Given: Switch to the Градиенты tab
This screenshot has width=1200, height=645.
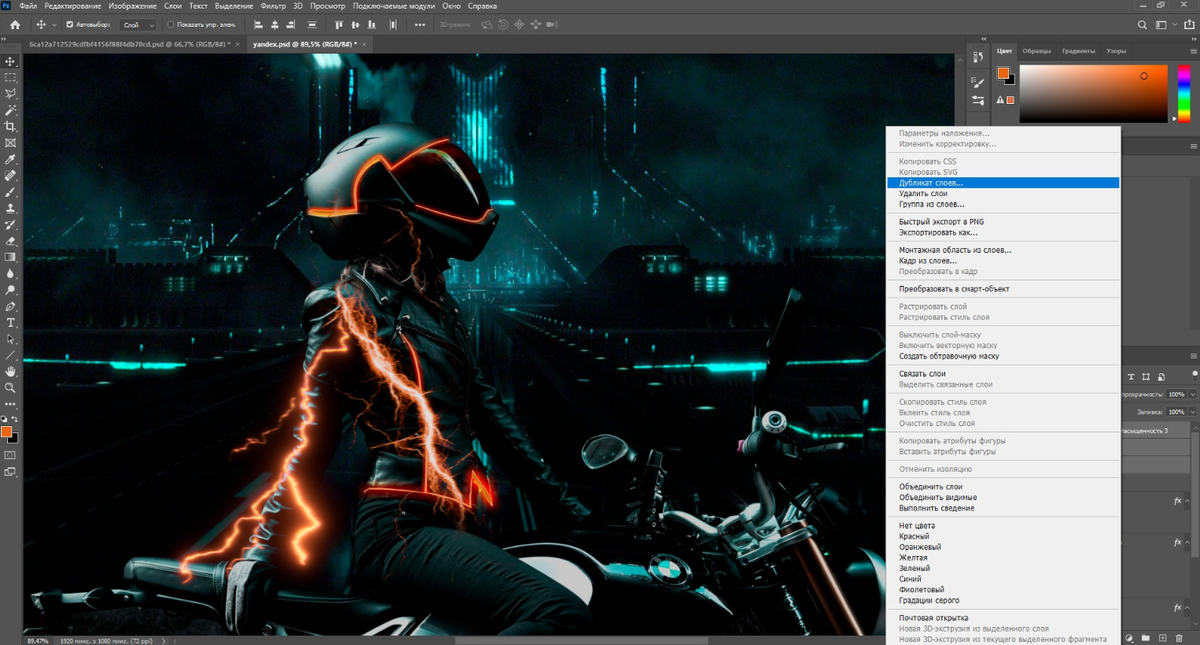Looking at the screenshot, I should [x=1077, y=50].
